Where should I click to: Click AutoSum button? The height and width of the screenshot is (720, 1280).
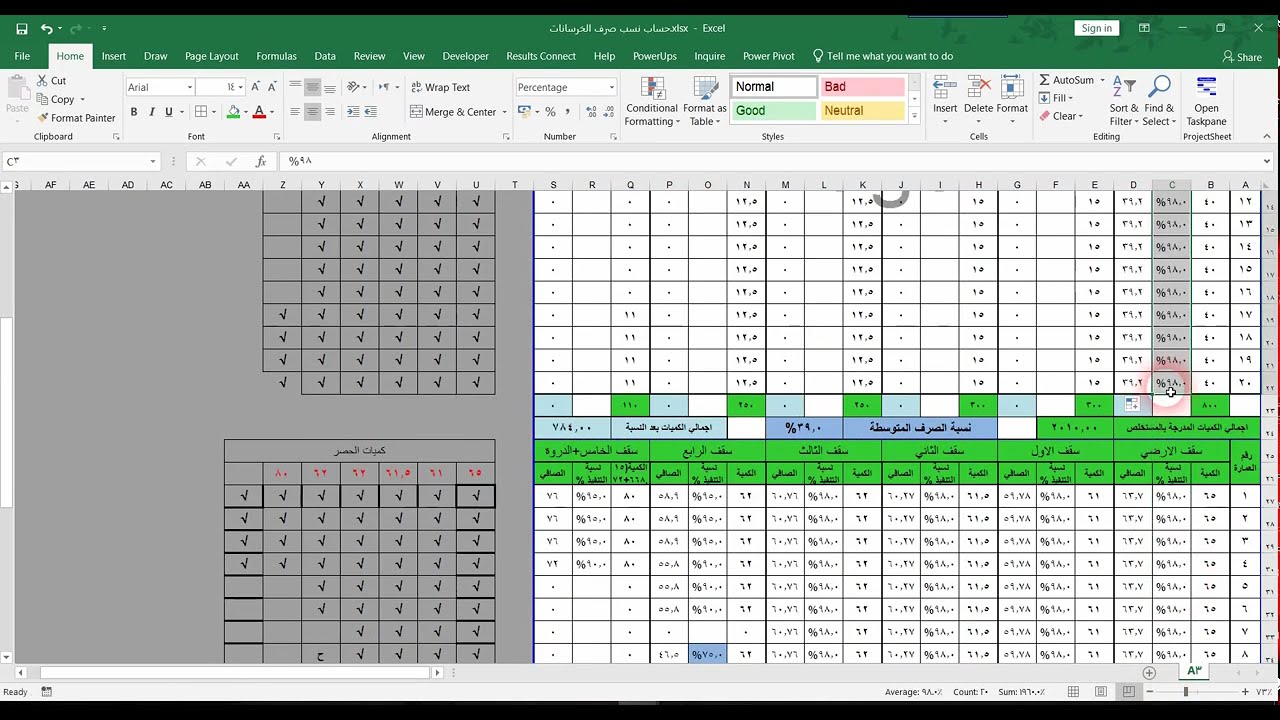[1066, 80]
